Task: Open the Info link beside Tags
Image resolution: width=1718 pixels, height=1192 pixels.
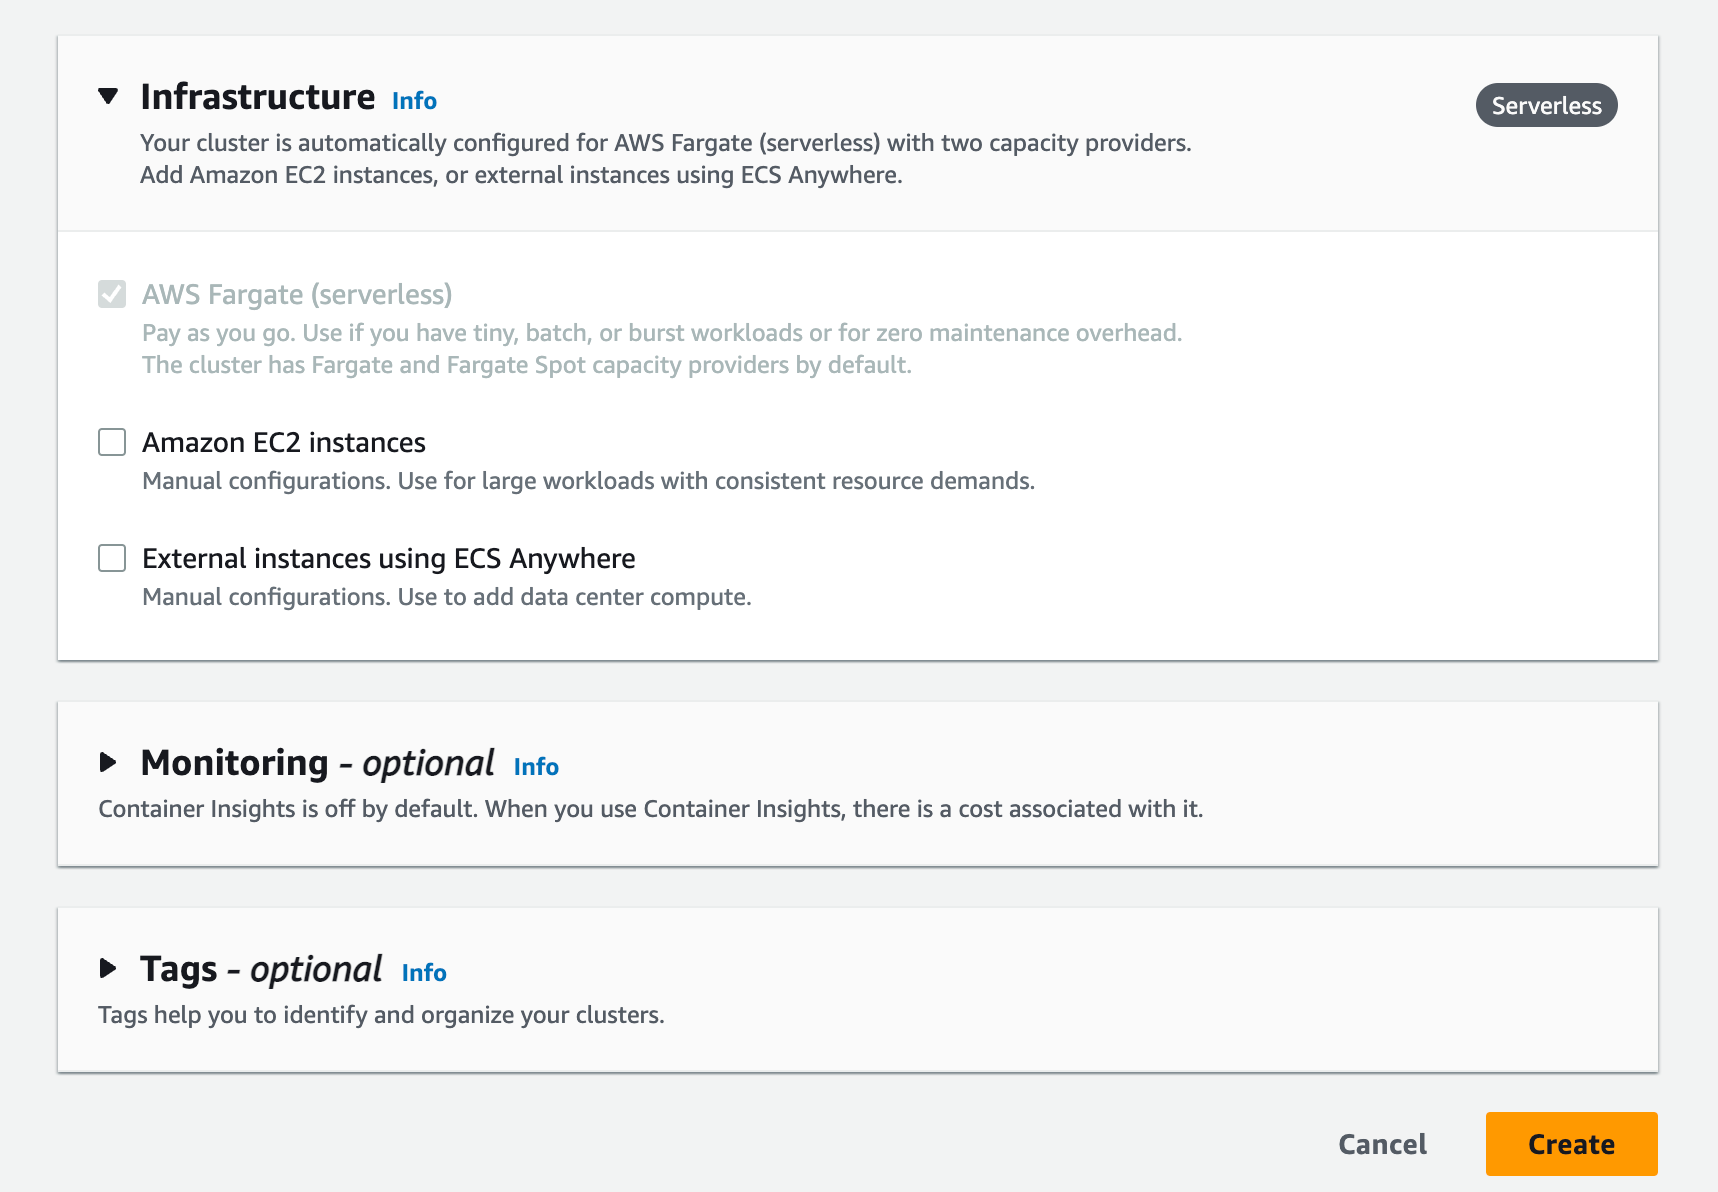Action: (x=424, y=973)
